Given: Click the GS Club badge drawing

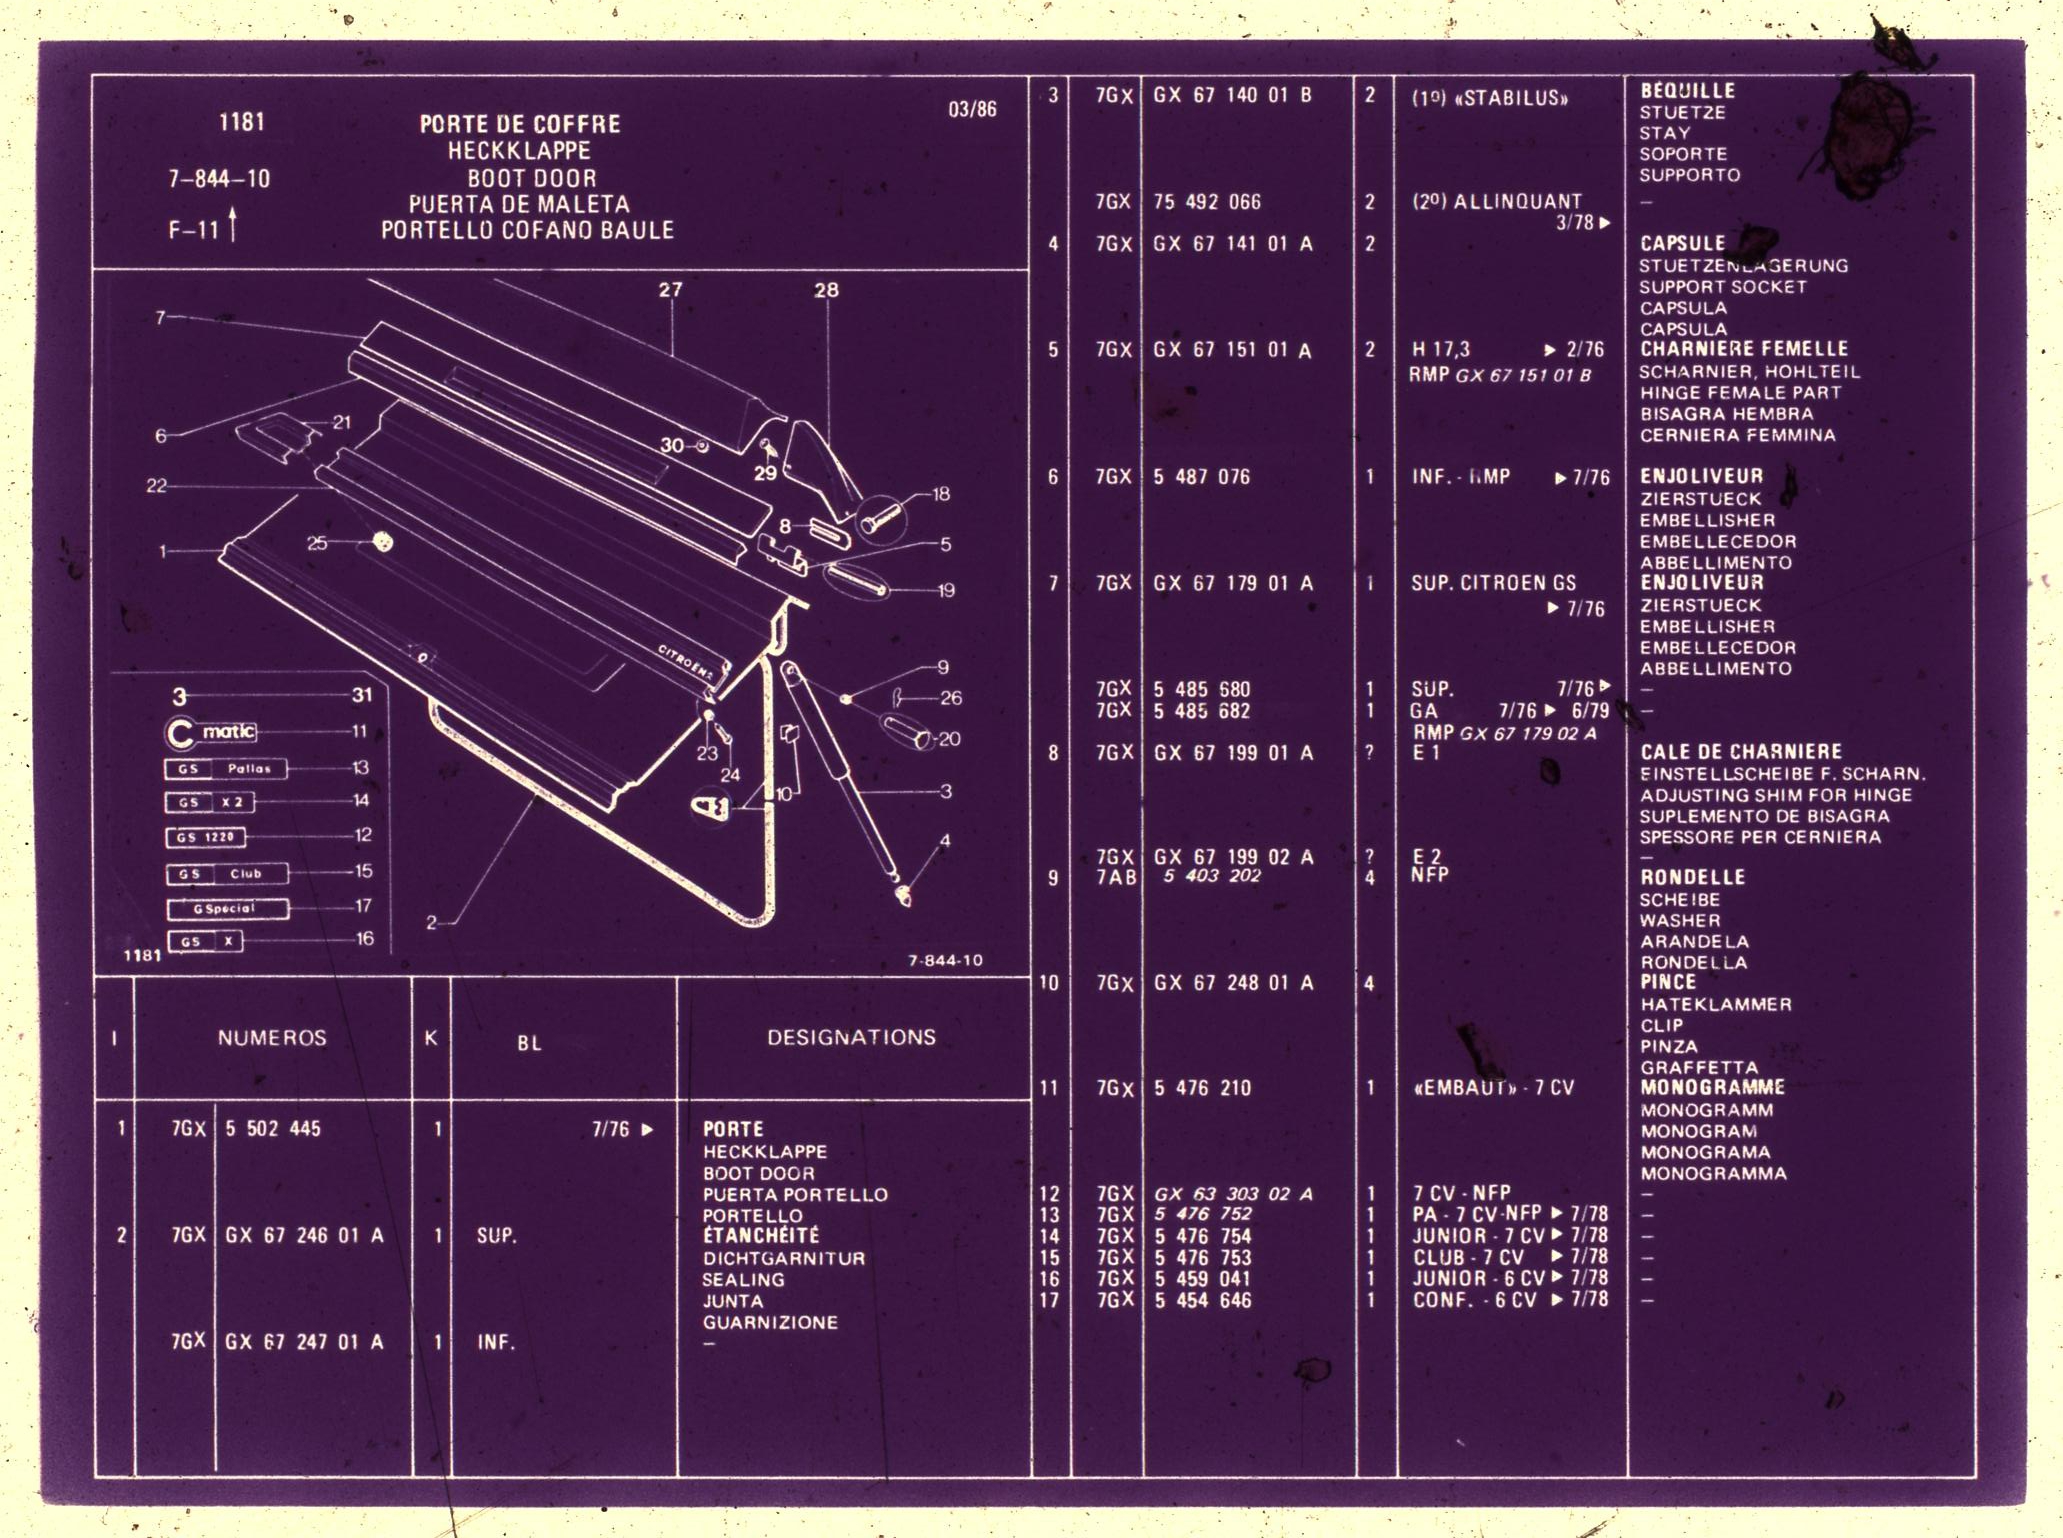Looking at the screenshot, I should (227, 874).
